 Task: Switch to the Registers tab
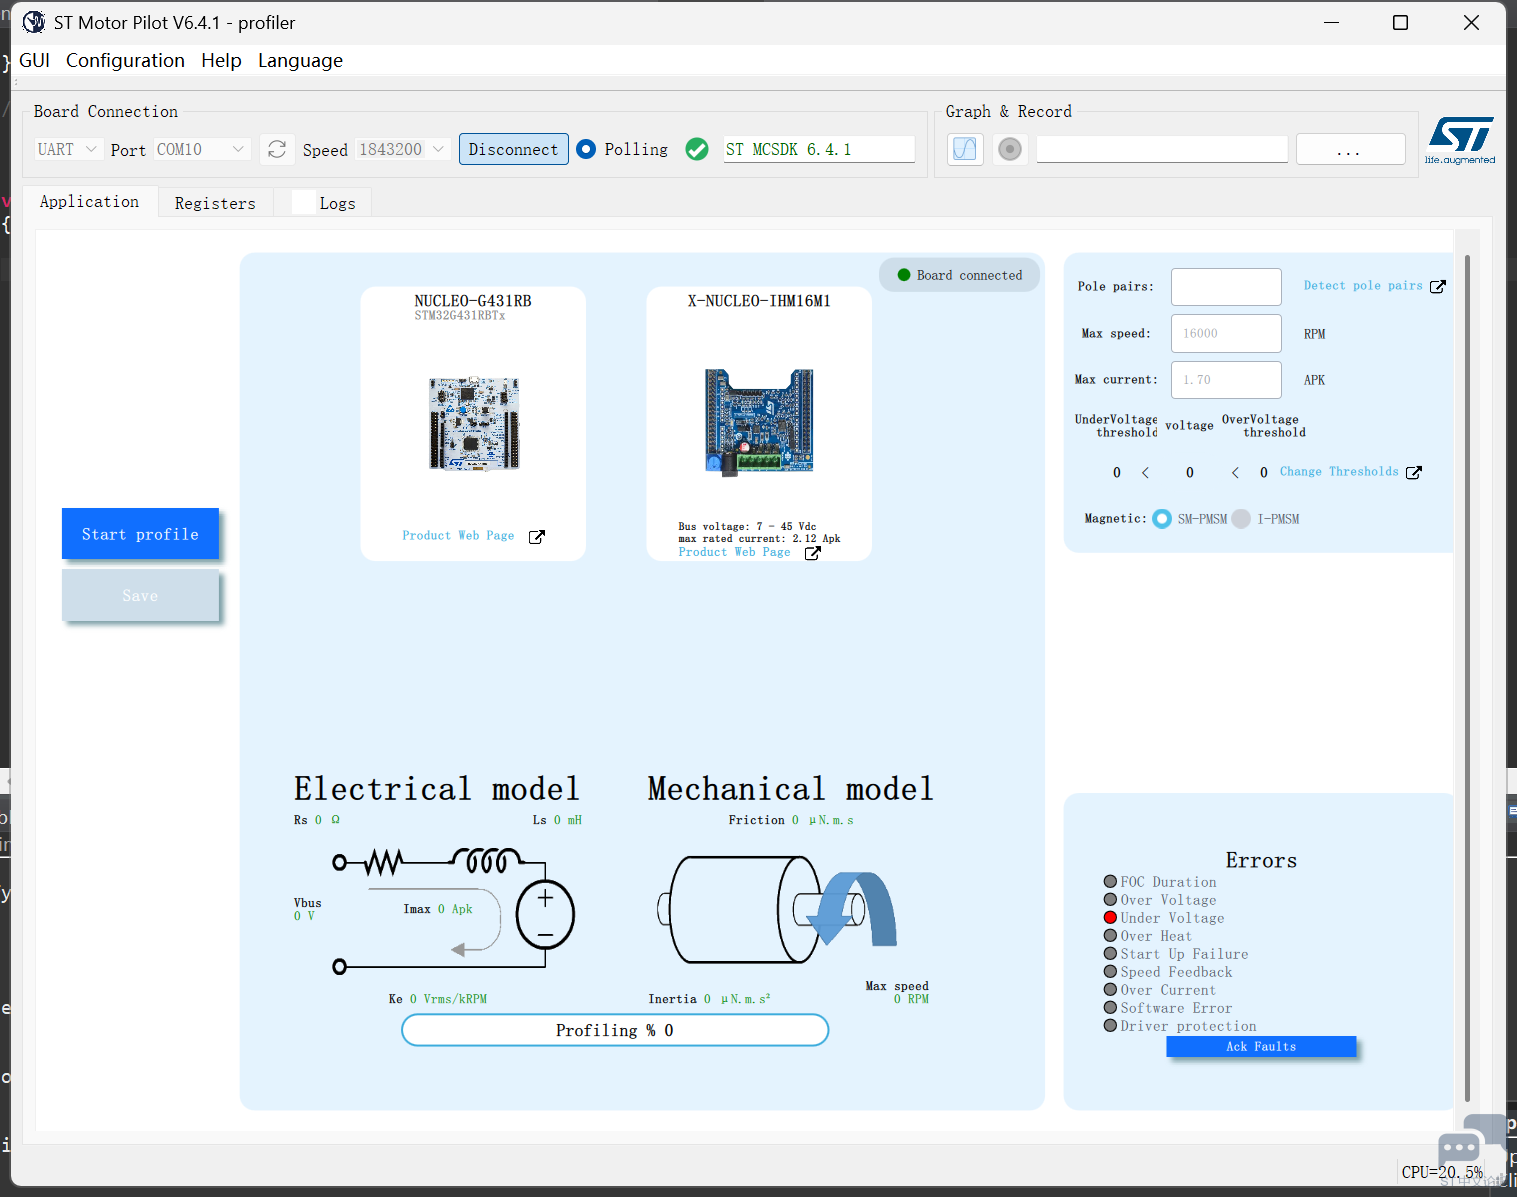coord(215,203)
